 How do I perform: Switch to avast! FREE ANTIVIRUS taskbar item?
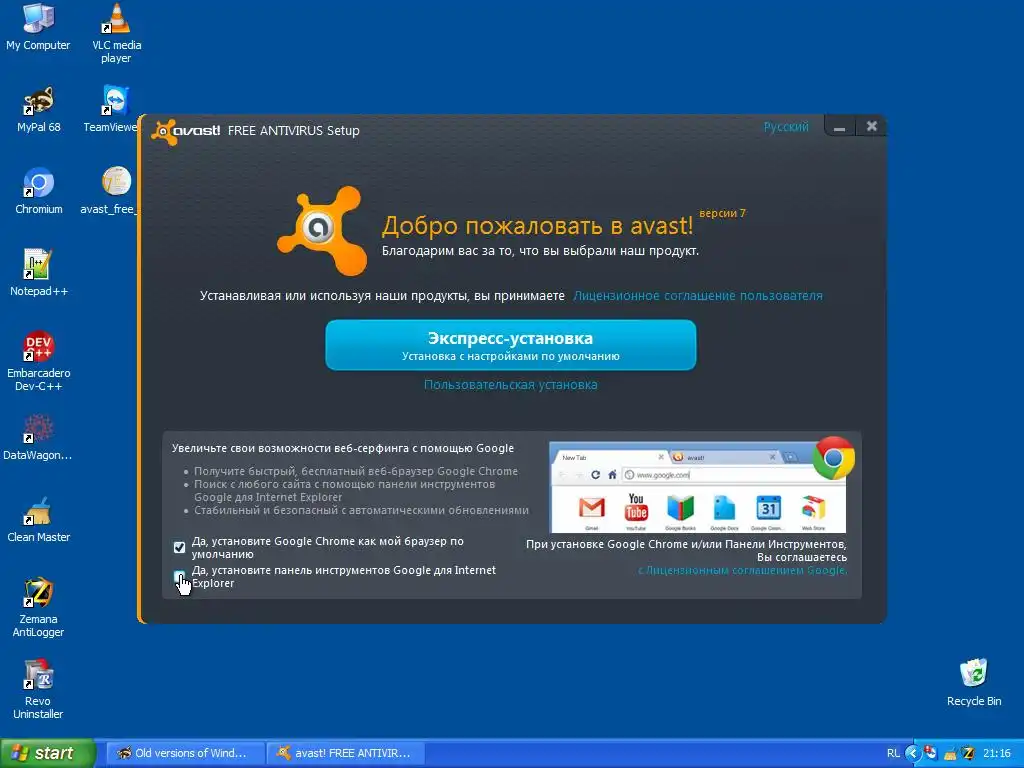[x=346, y=753]
